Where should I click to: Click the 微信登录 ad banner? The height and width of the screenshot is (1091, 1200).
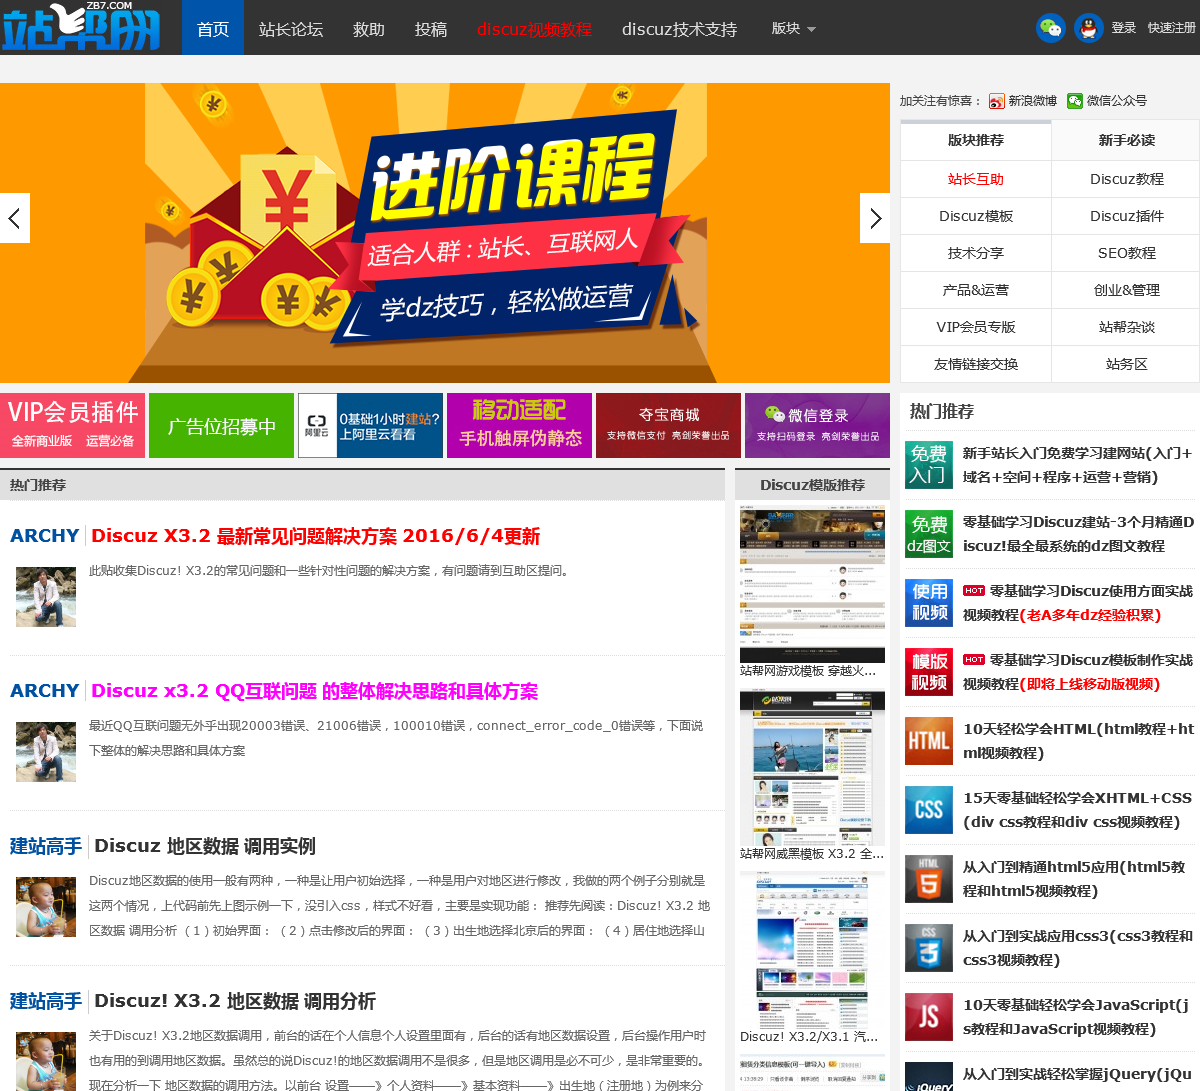coord(817,425)
